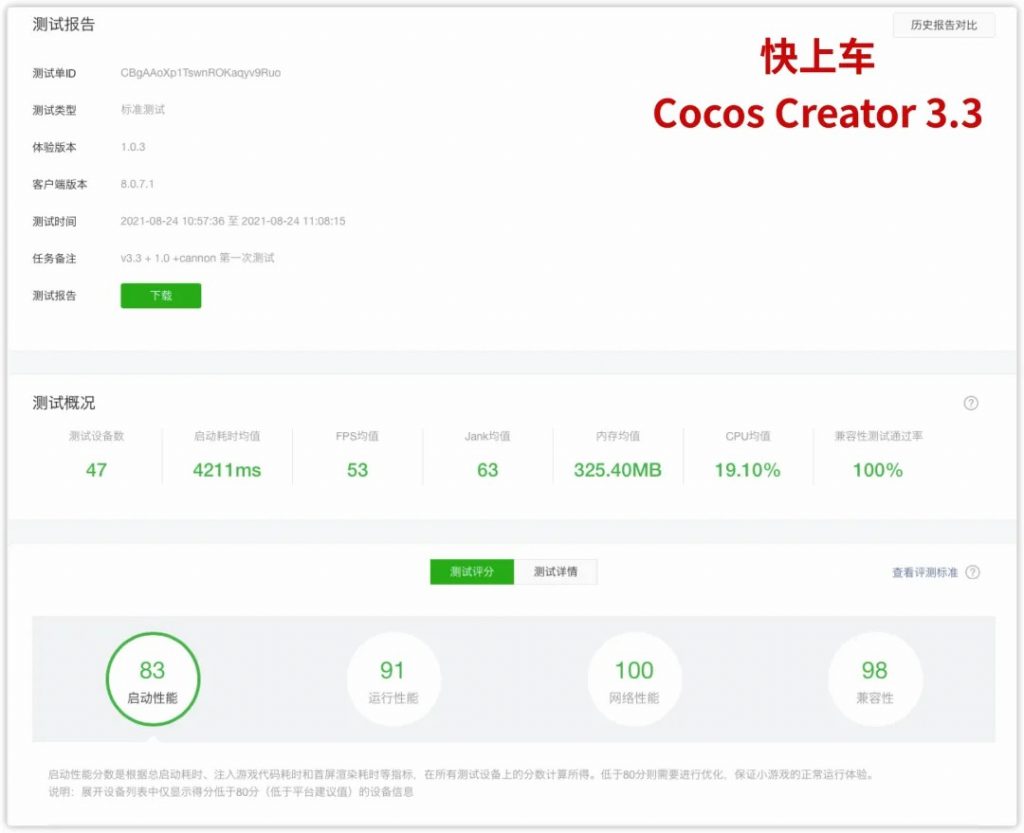Image resolution: width=1024 pixels, height=833 pixels.
Task: Click help icon beside 查看评测标准
Action: tap(972, 573)
